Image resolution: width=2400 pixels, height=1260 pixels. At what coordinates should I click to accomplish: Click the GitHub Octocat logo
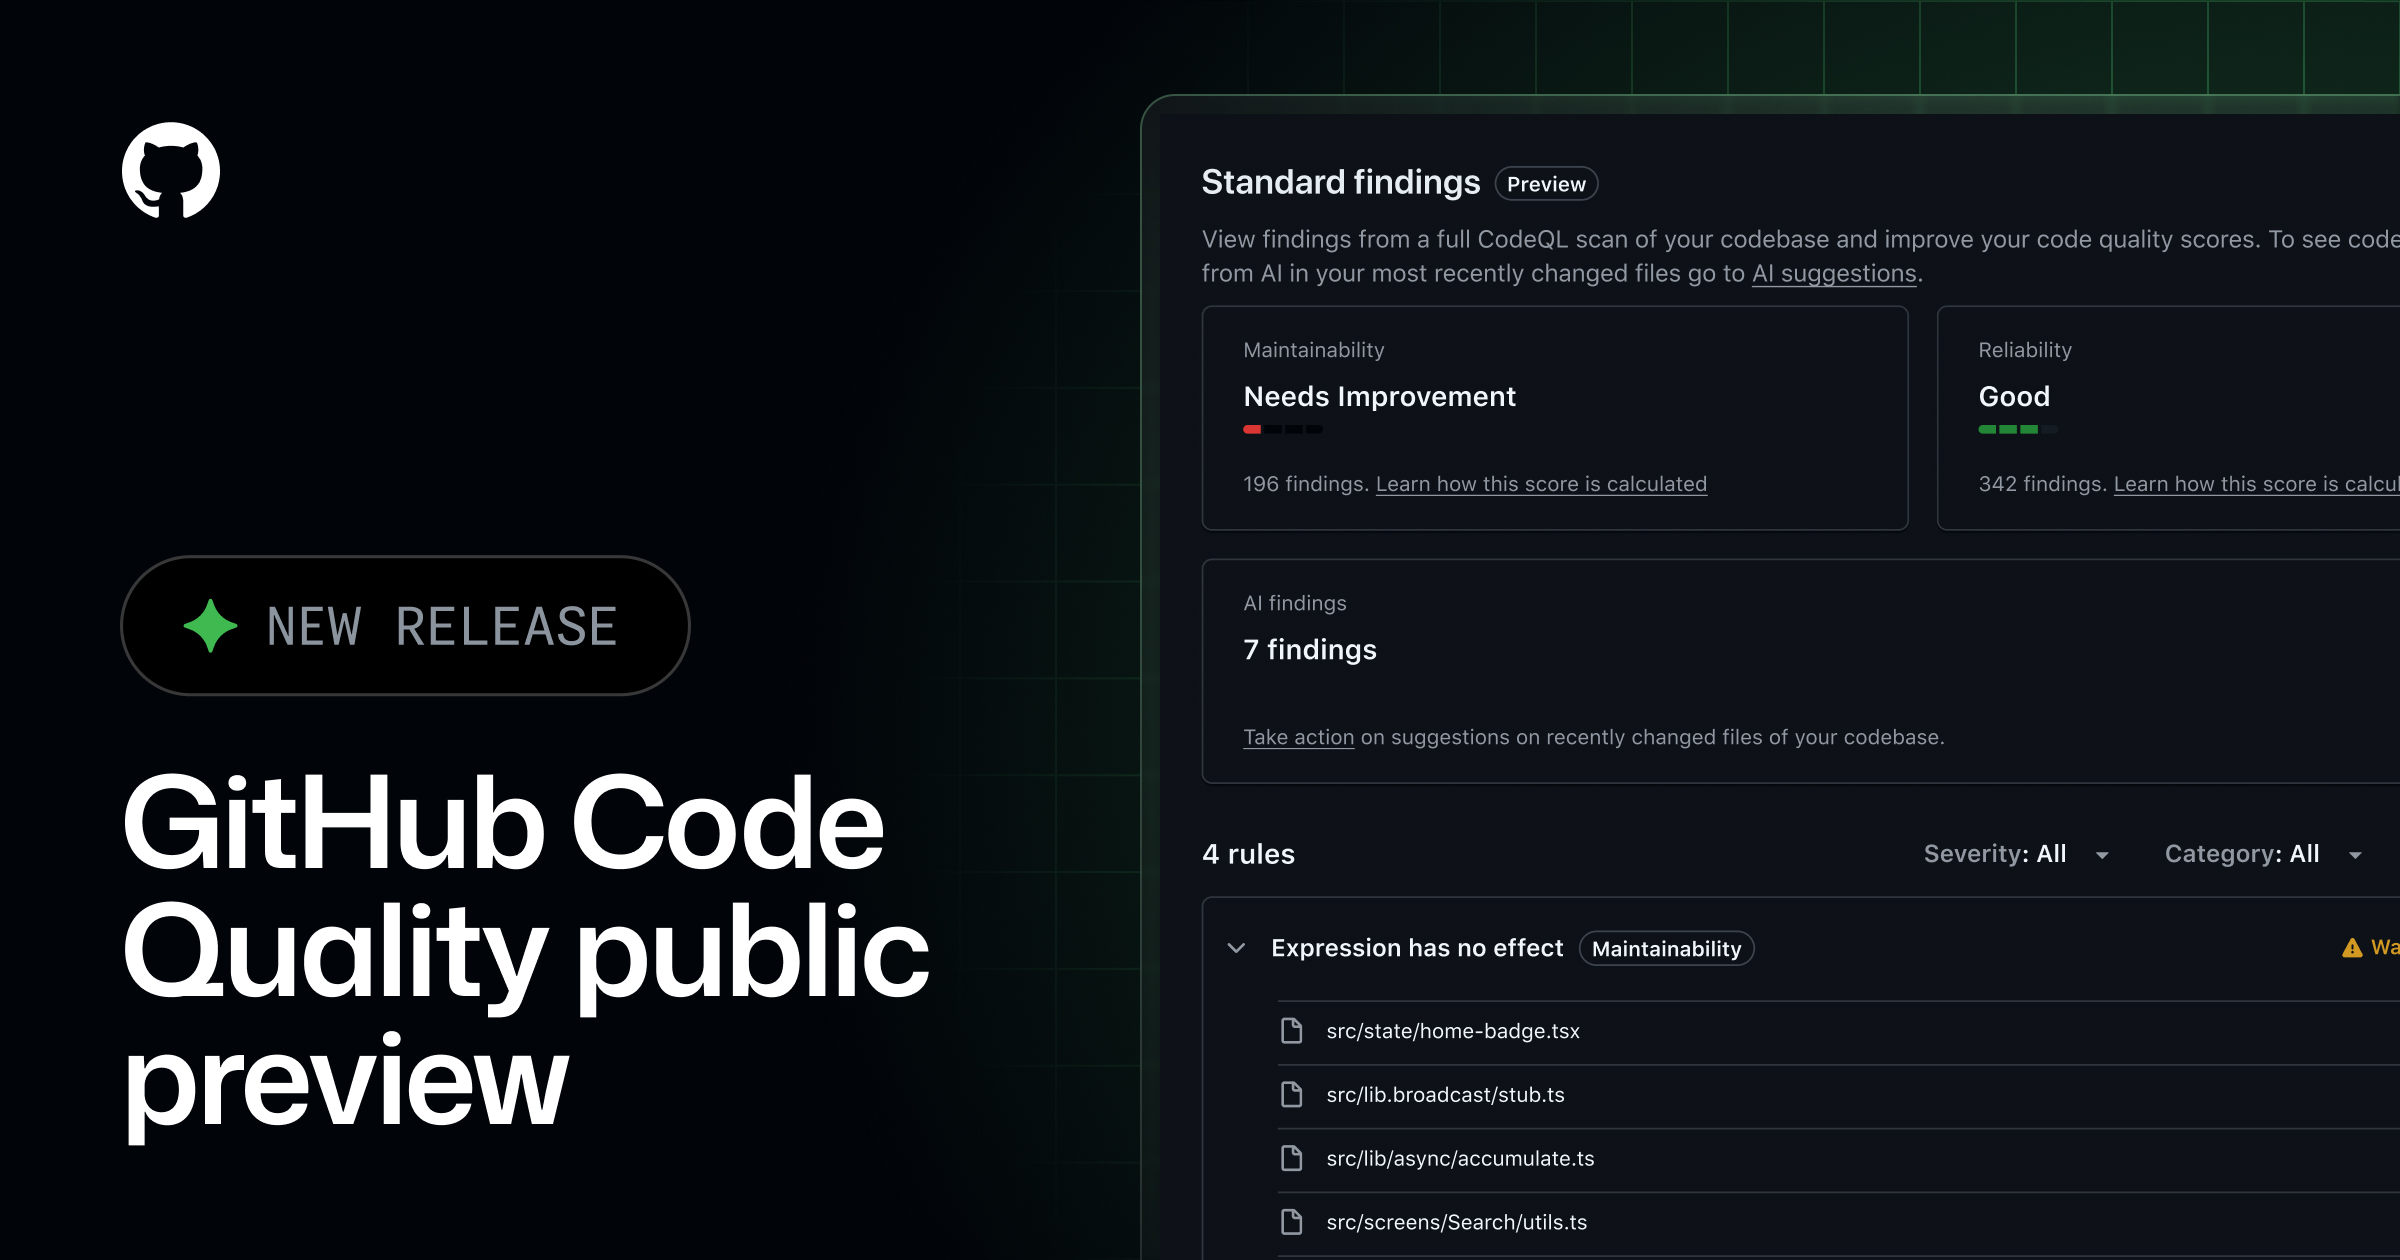click(171, 170)
